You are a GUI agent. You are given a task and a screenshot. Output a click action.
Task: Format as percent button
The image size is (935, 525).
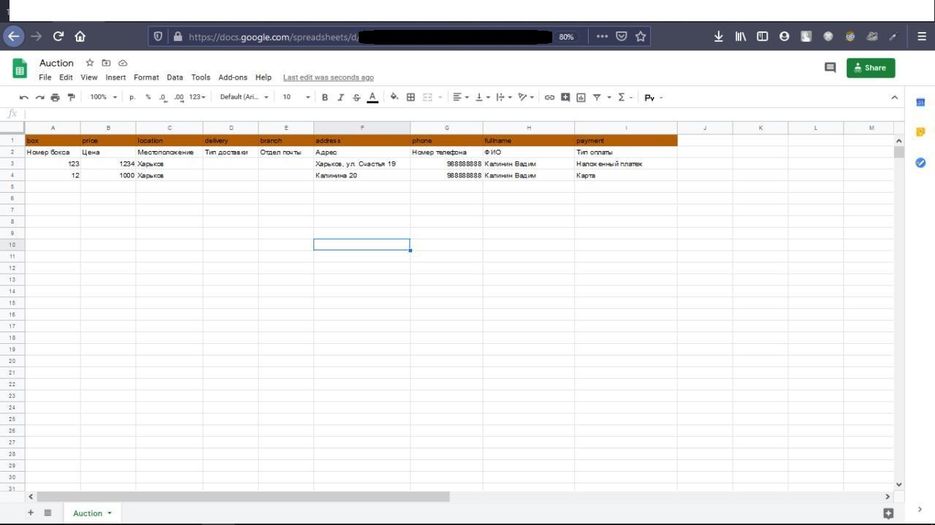pyautogui.click(x=148, y=97)
